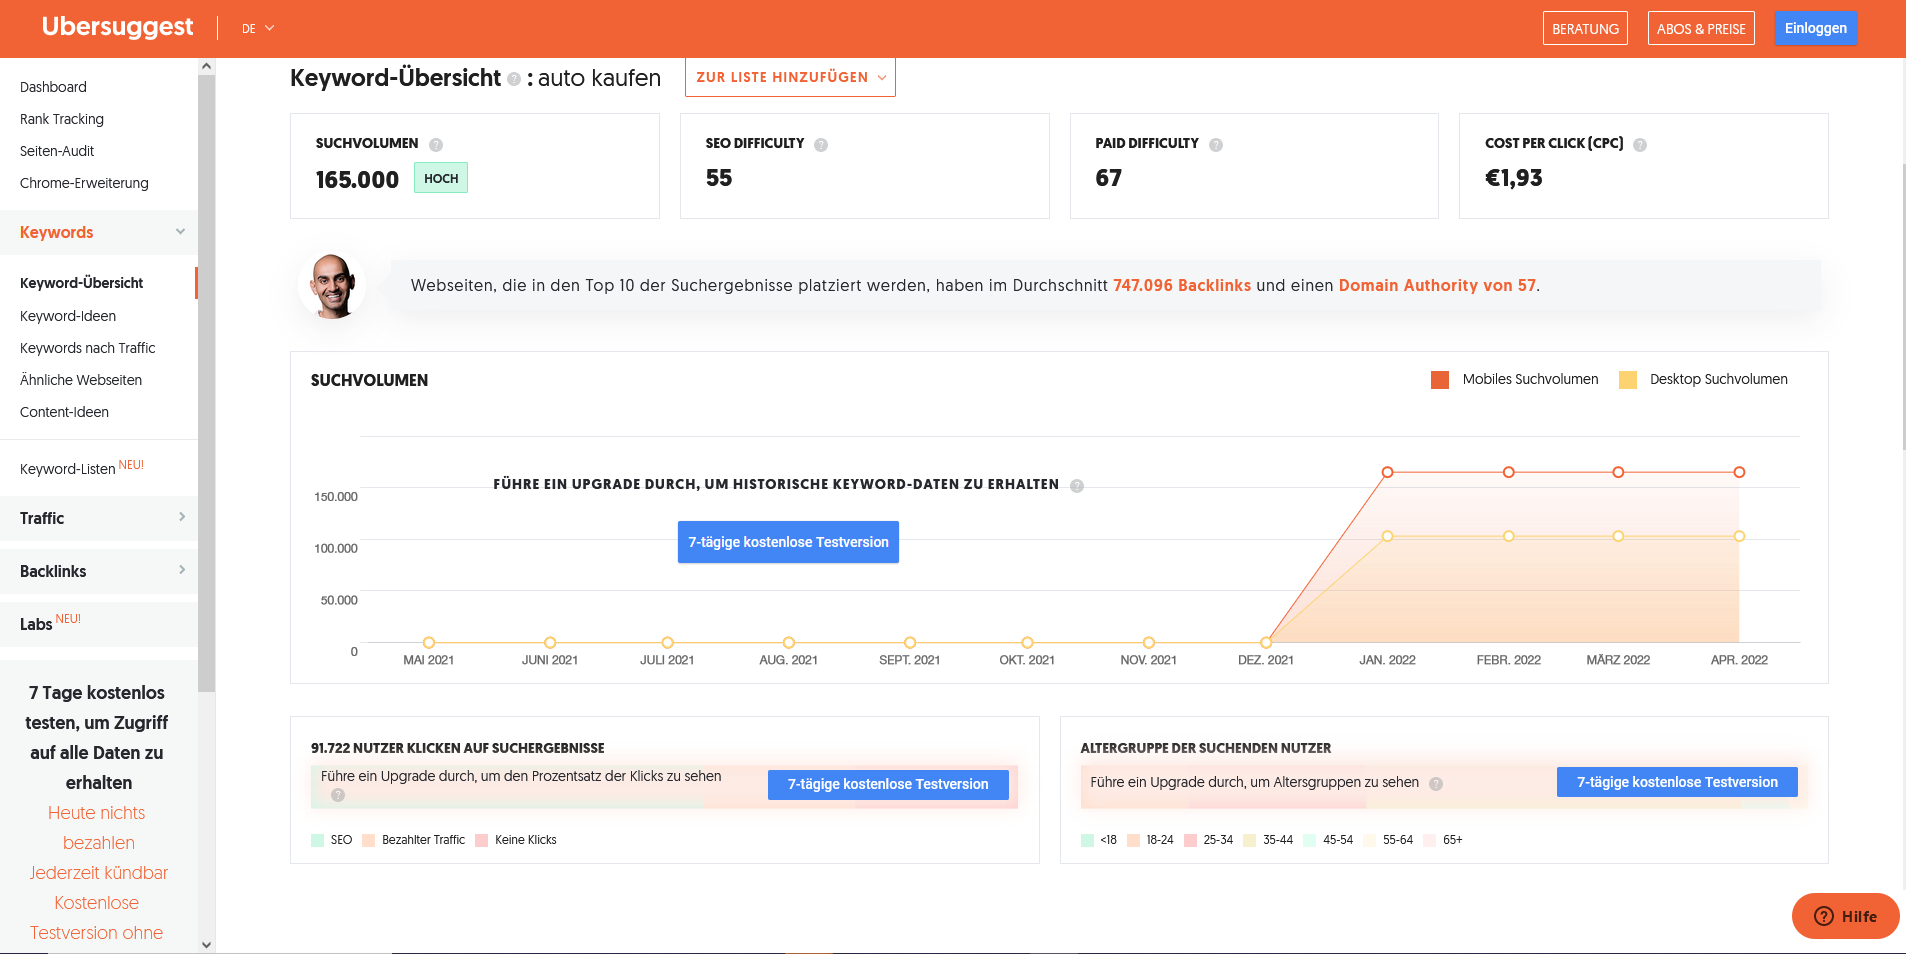Open Chrome-Erweiterung link
Screen dimensions: 1906x954
pos(84,183)
